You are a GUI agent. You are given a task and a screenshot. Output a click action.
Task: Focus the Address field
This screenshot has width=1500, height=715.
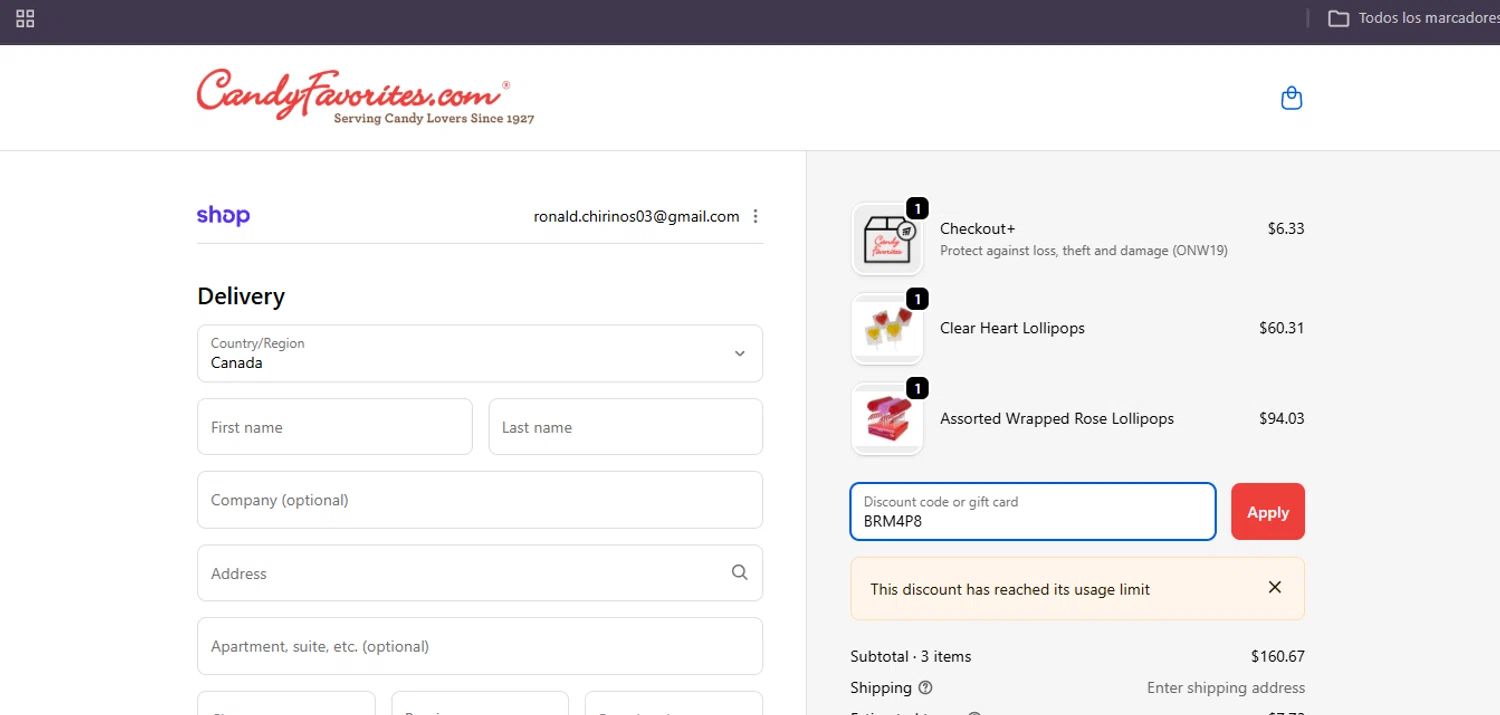tap(480, 573)
